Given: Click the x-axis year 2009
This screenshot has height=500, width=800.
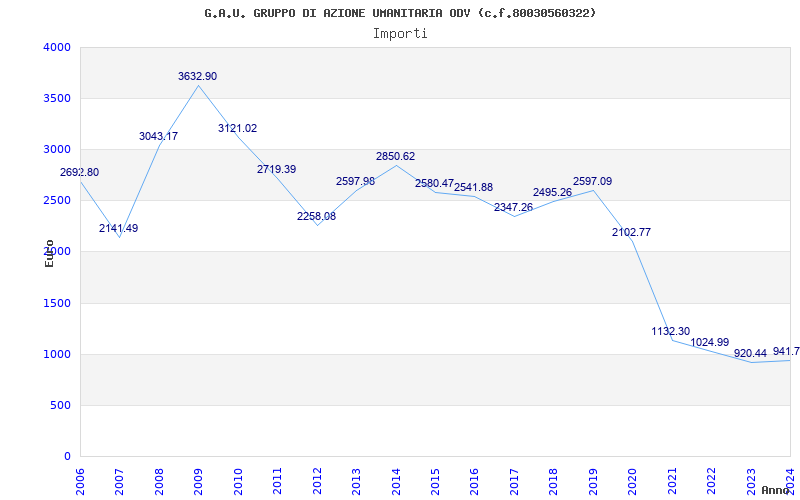Looking at the screenshot, I should (x=198, y=481).
